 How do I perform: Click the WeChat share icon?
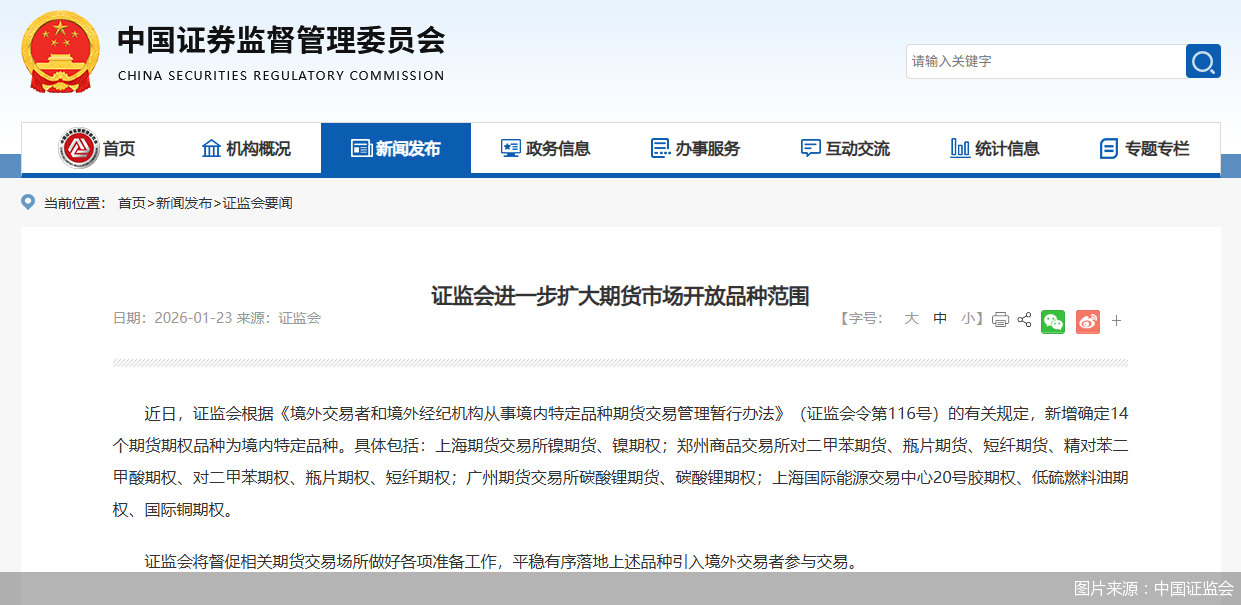pyautogui.click(x=1052, y=321)
